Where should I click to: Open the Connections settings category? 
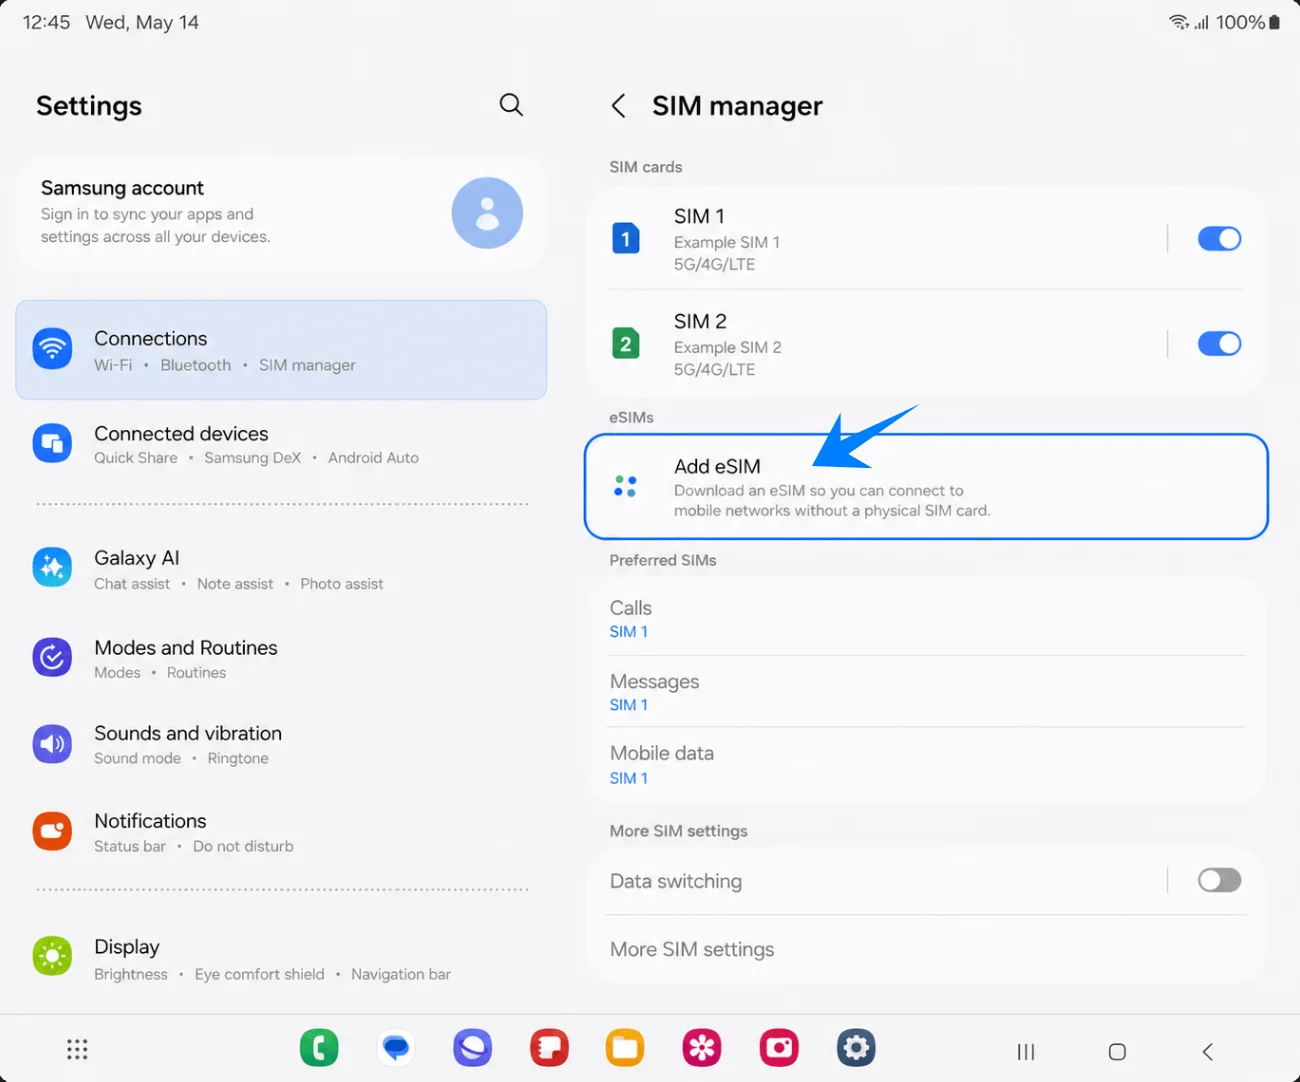281,350
